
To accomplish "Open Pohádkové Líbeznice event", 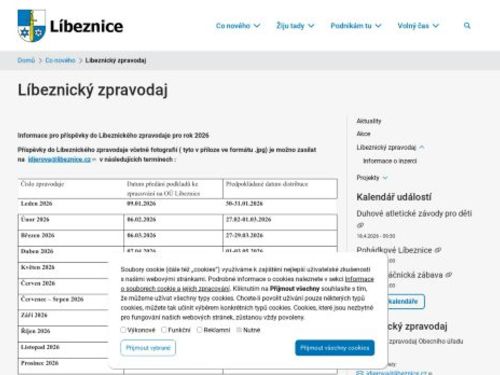I will [394, 250].
